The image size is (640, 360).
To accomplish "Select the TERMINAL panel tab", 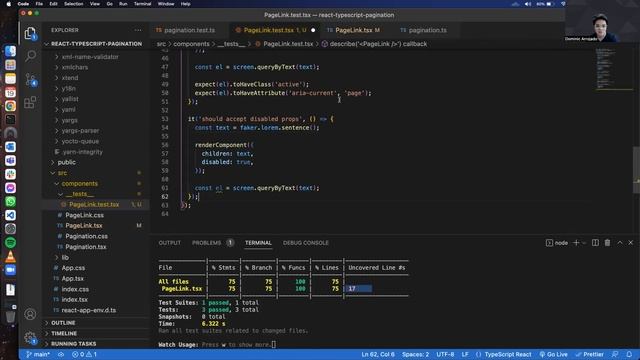I will click(x=258, y=243).
